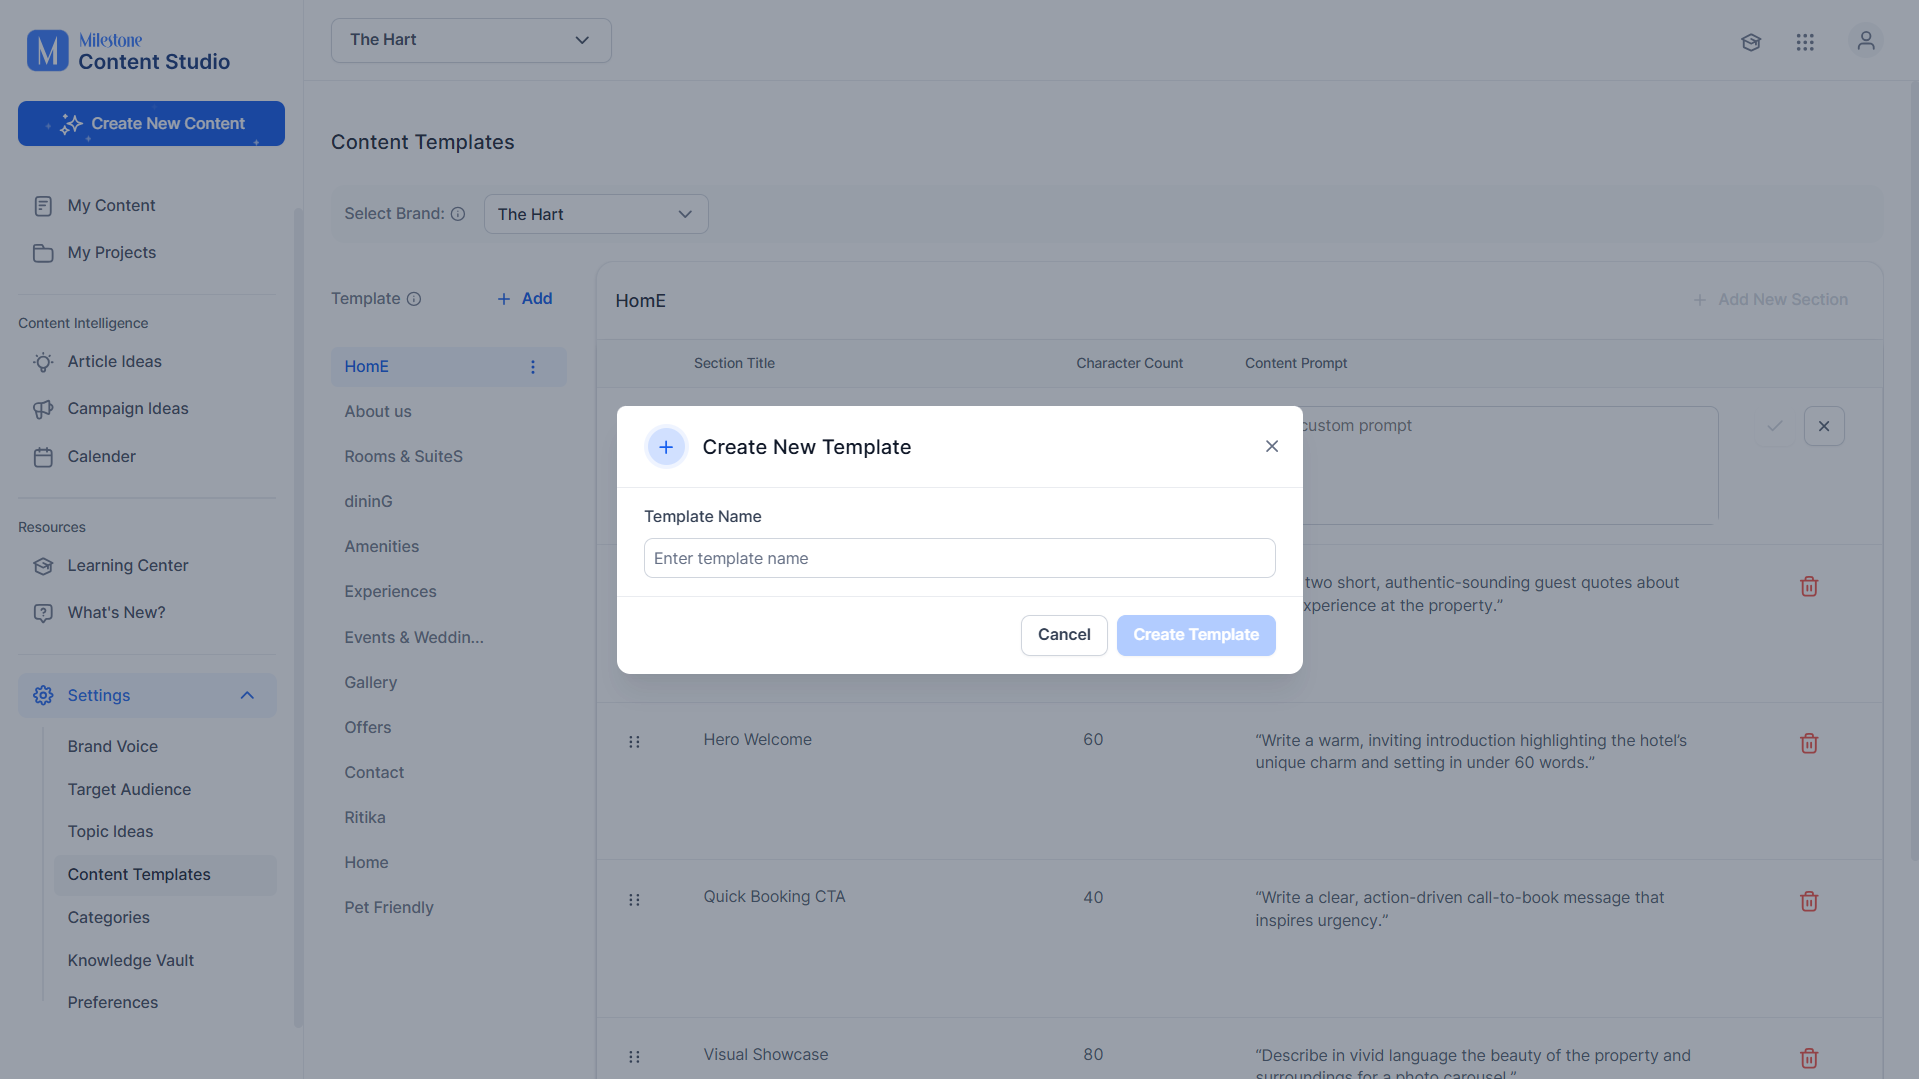
Task: Delete the Quick Booking CTA section
Action: [1809, 901]
